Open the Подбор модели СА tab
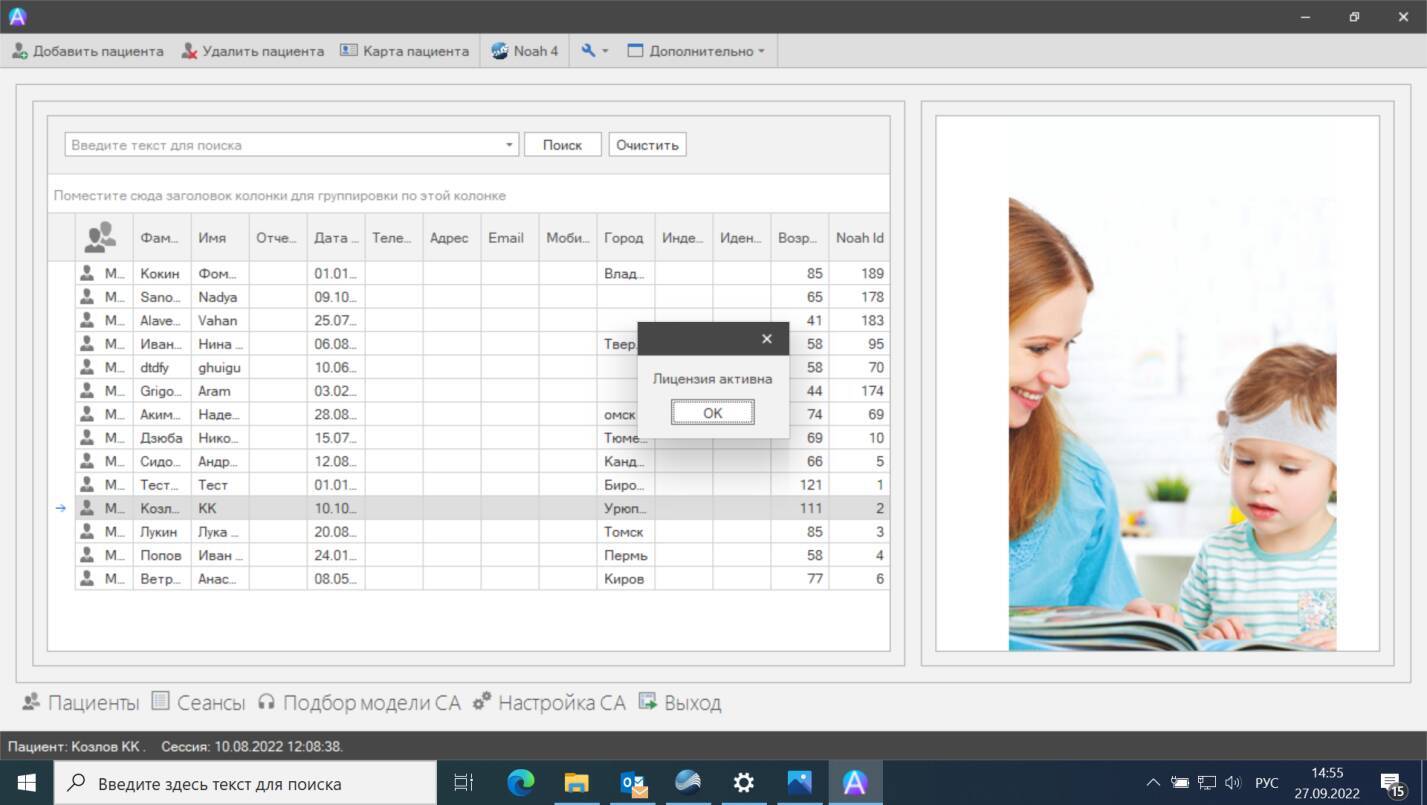The width and height of the screenshot is (1427, 805). [x=359, y=703]
